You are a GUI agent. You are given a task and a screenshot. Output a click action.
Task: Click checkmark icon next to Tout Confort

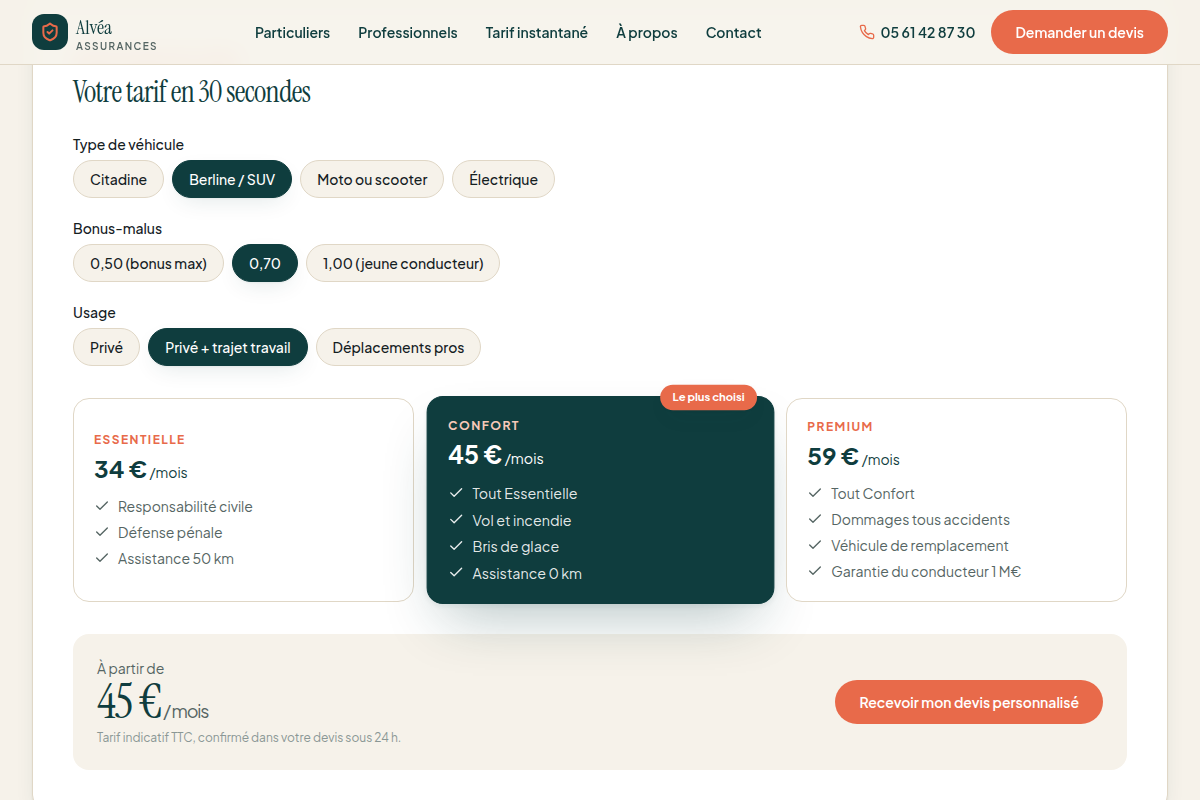pyautogui.click(x=815, y=493)
